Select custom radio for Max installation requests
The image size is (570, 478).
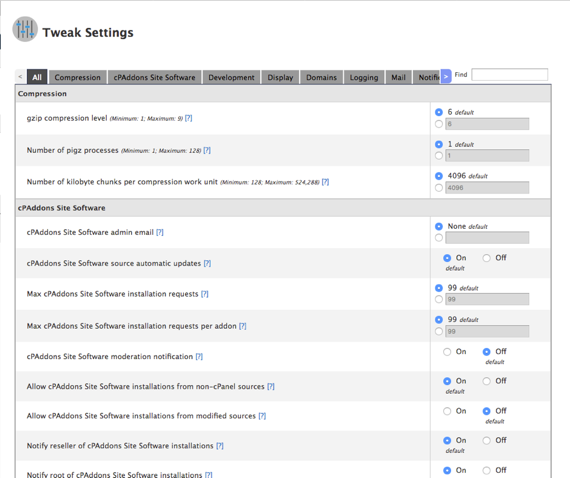click(x=439, y=299)
